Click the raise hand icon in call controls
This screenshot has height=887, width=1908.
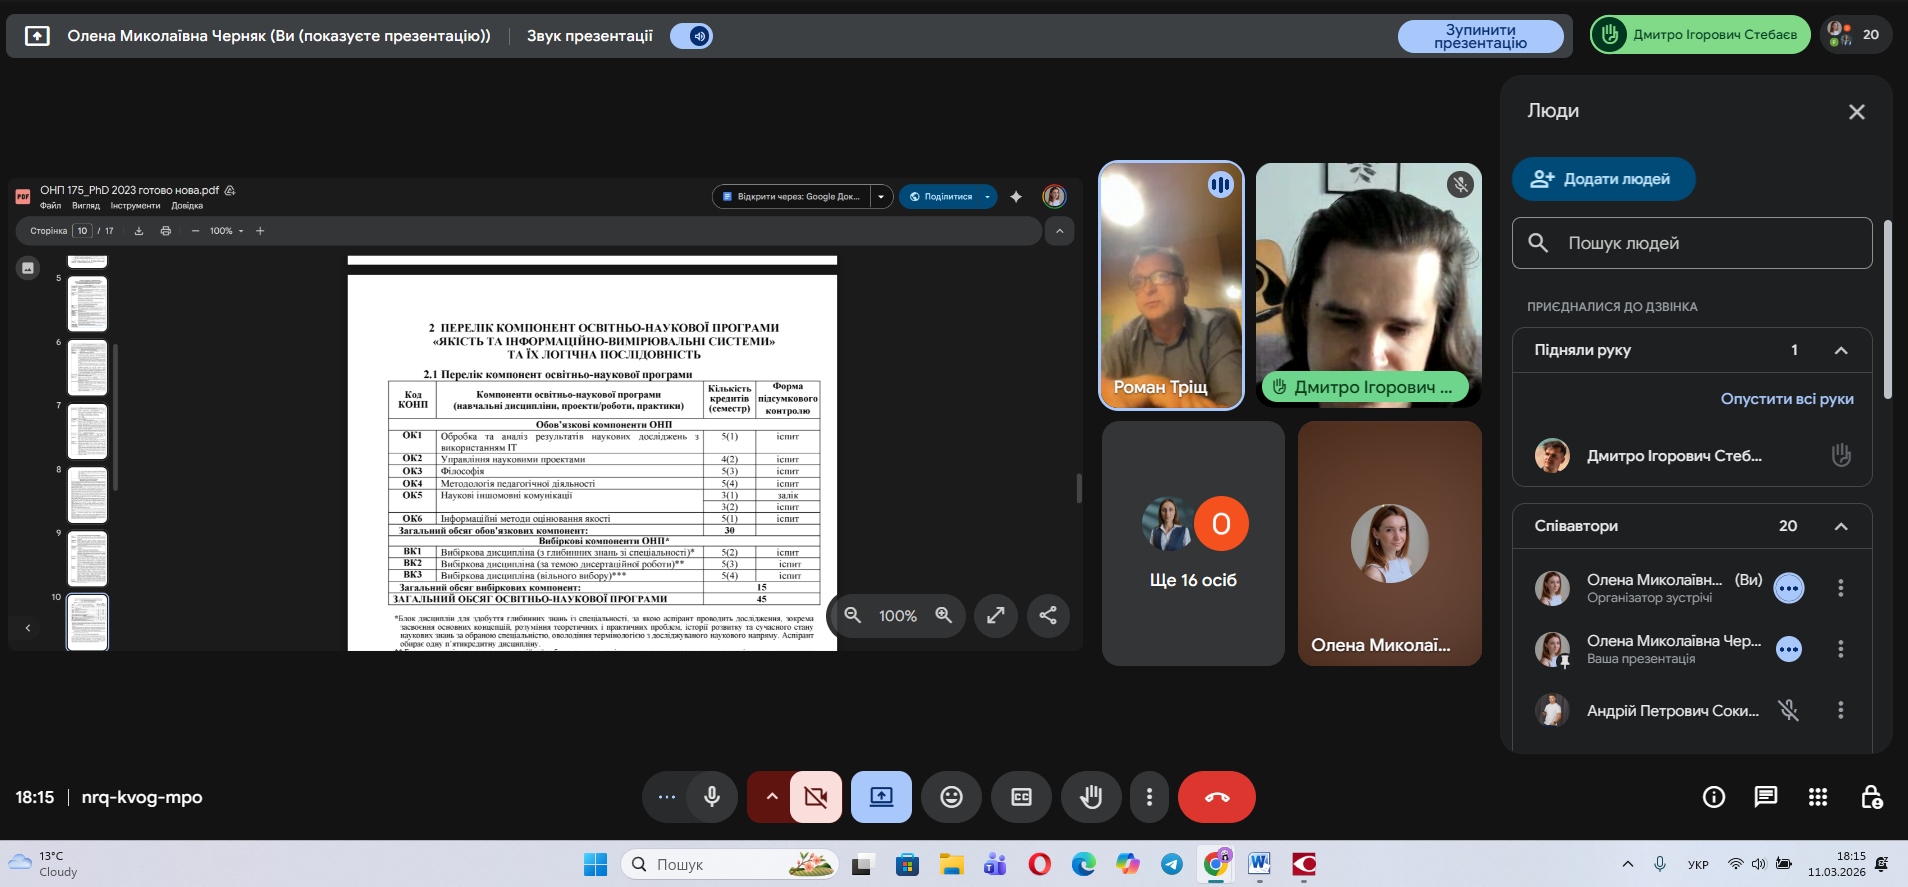pos(1091,797)
